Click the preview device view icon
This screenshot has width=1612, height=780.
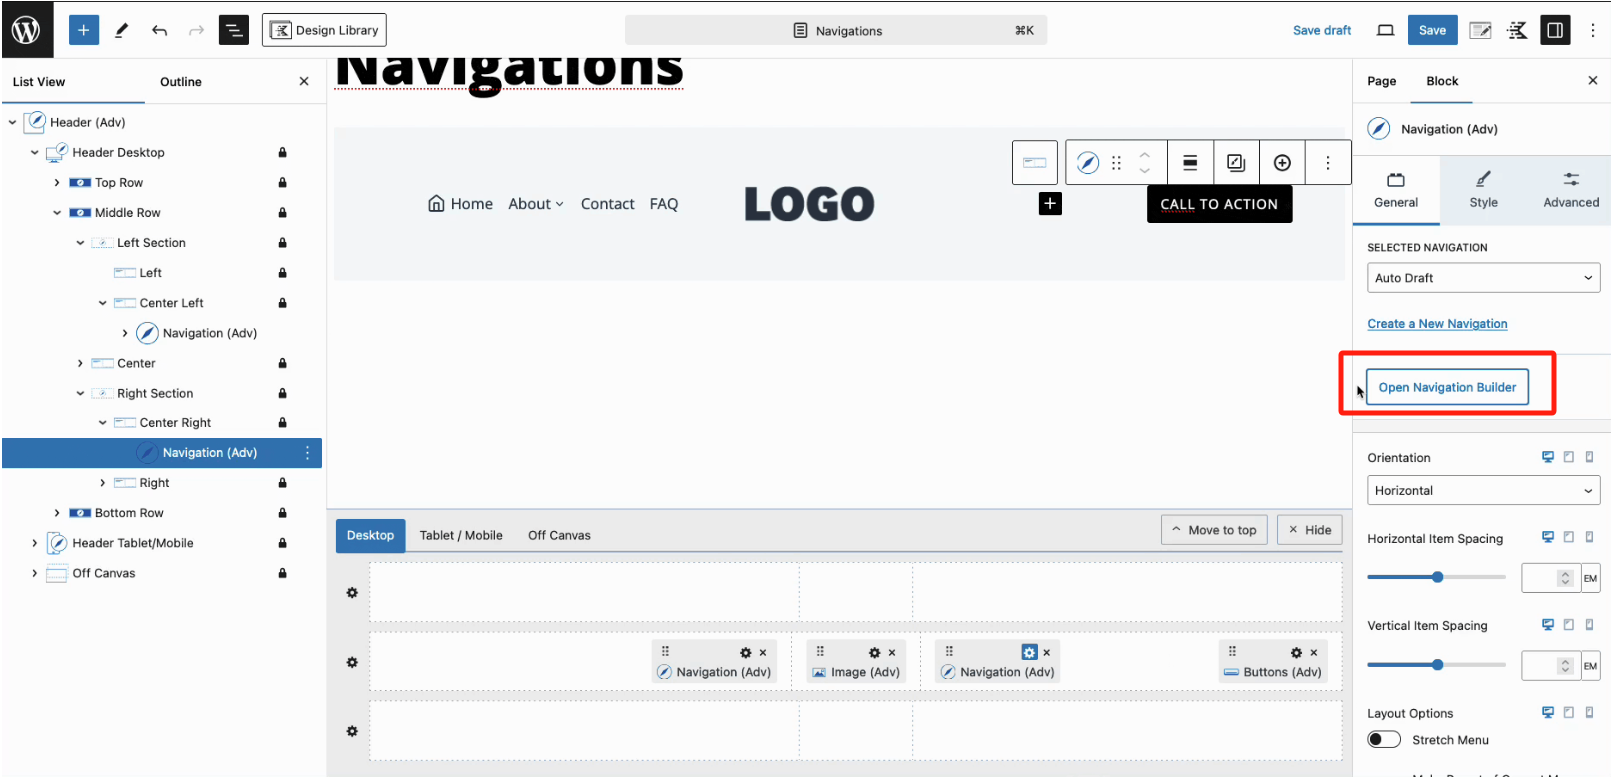pyautogui.click(x=1385, y=30)
